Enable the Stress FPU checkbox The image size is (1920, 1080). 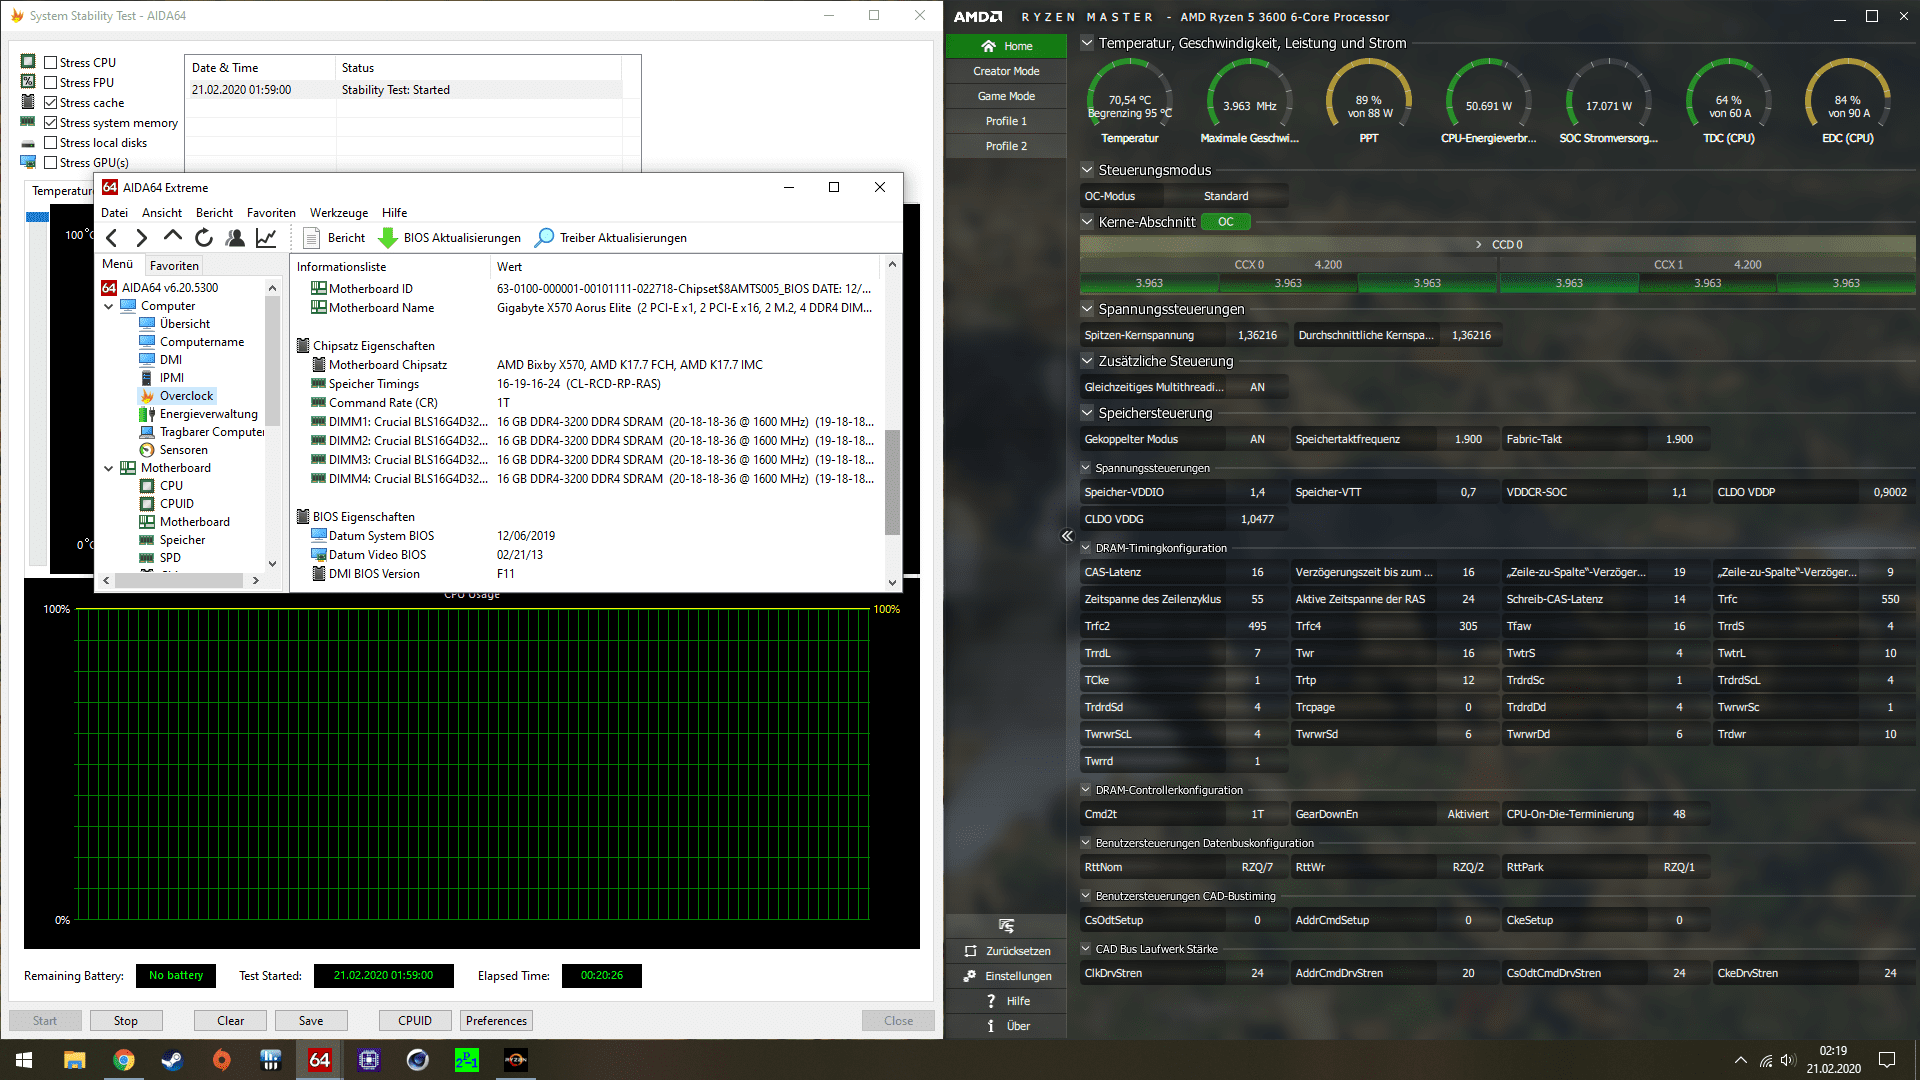click(x=51, y=83)
